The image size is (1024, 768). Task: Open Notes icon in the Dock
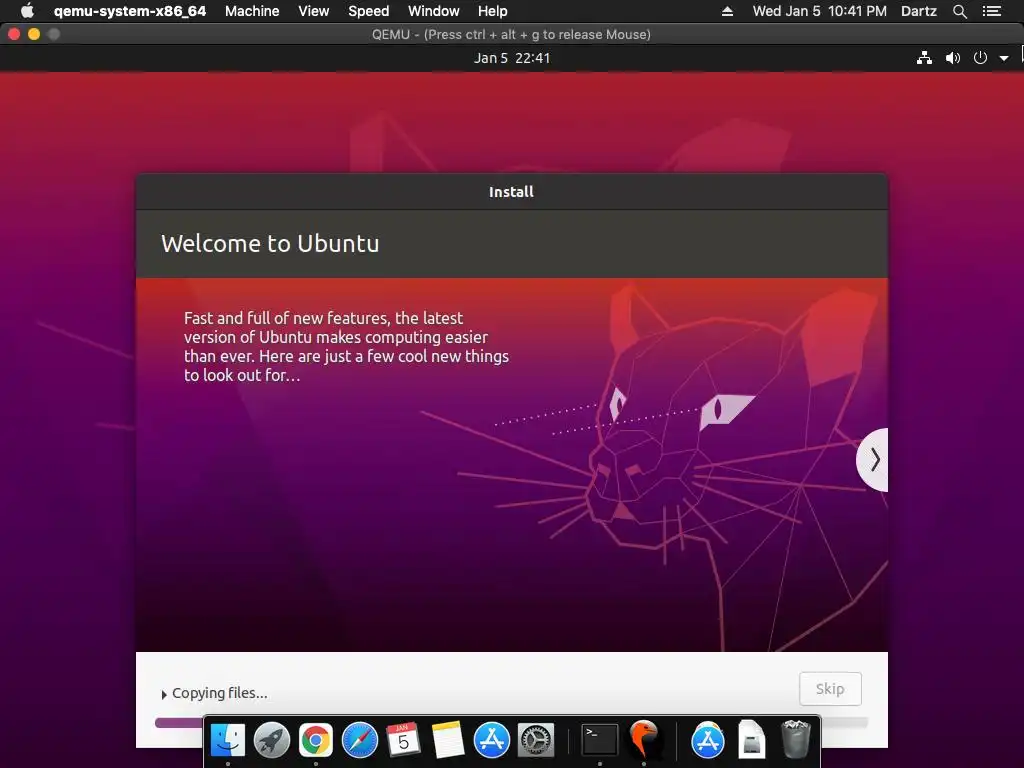point(447,741)
